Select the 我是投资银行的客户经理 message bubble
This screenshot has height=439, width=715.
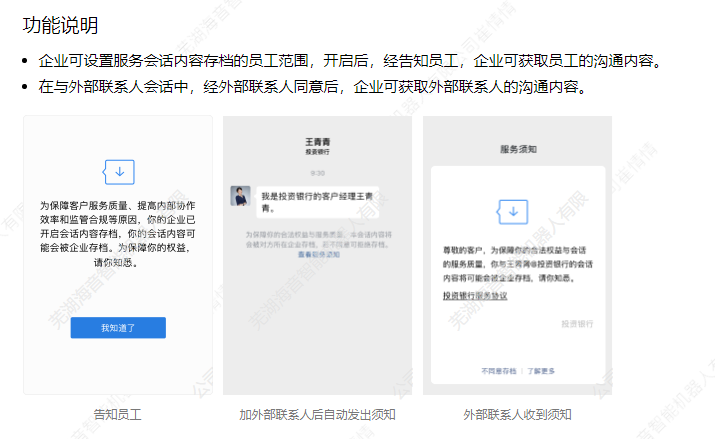pos(320,201)
